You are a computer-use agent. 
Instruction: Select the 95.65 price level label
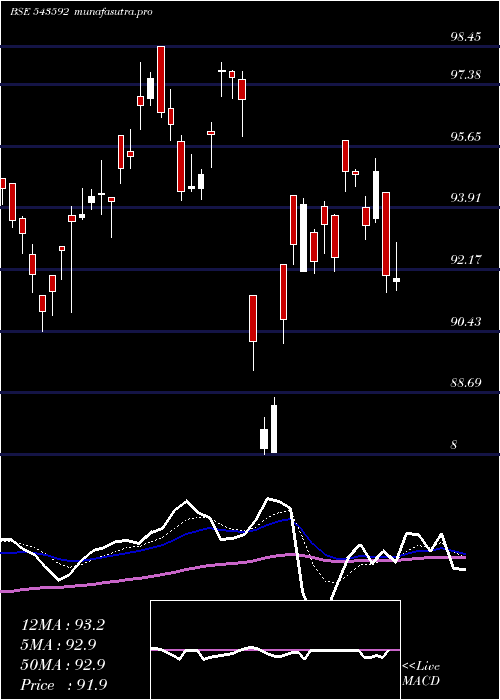pyautogui.click(x=465, y=137)
